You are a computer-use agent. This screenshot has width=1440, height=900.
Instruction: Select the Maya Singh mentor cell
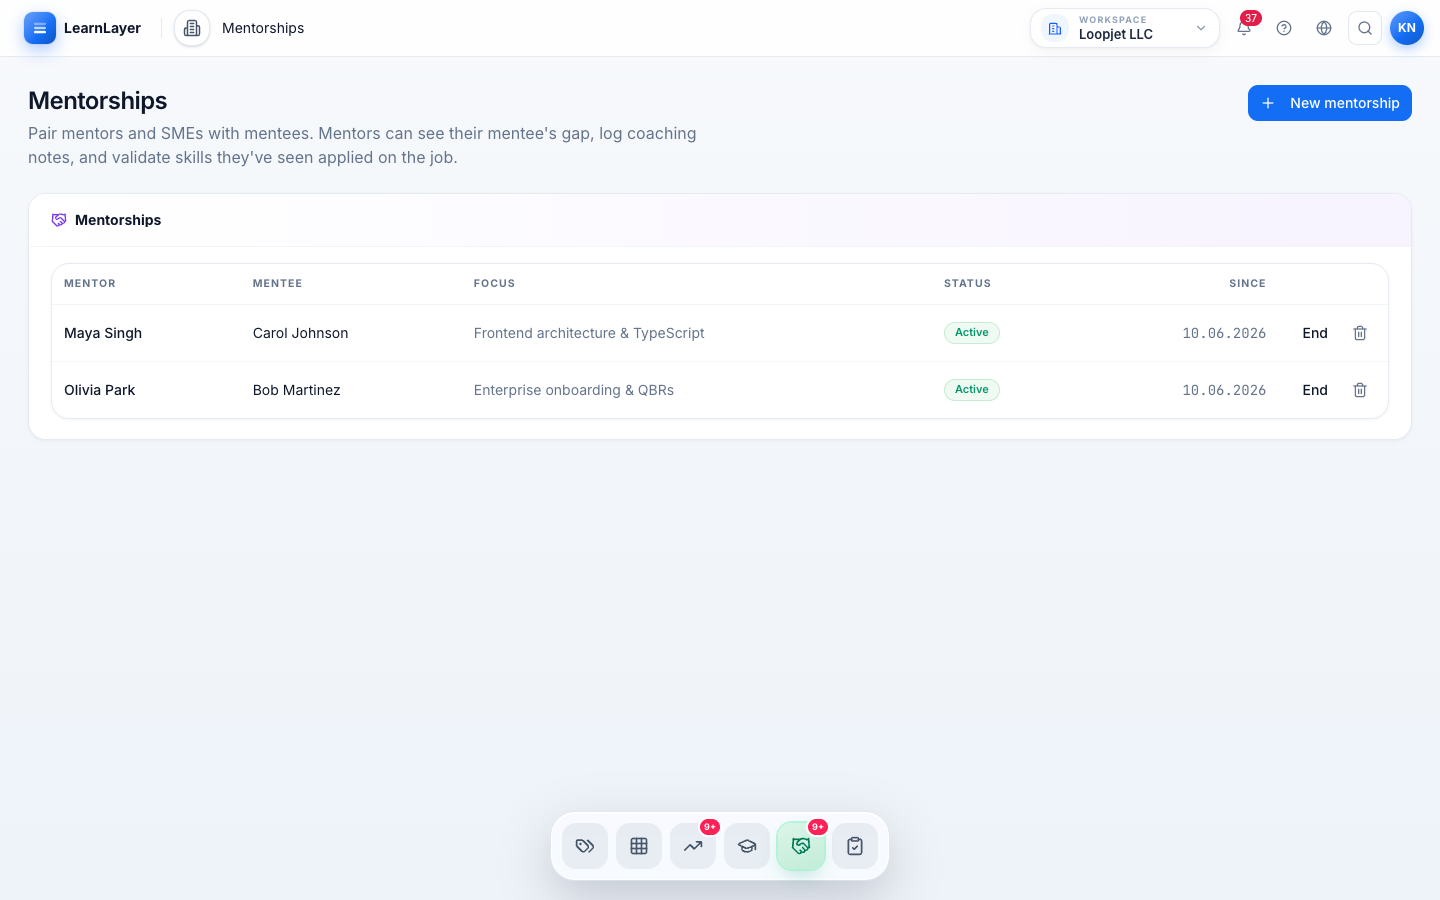(x=103, y=333)
